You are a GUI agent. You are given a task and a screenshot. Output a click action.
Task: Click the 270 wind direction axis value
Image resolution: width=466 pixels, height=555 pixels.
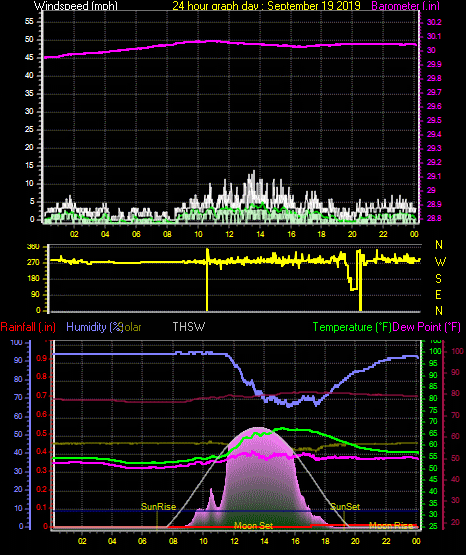pos(33,263)
